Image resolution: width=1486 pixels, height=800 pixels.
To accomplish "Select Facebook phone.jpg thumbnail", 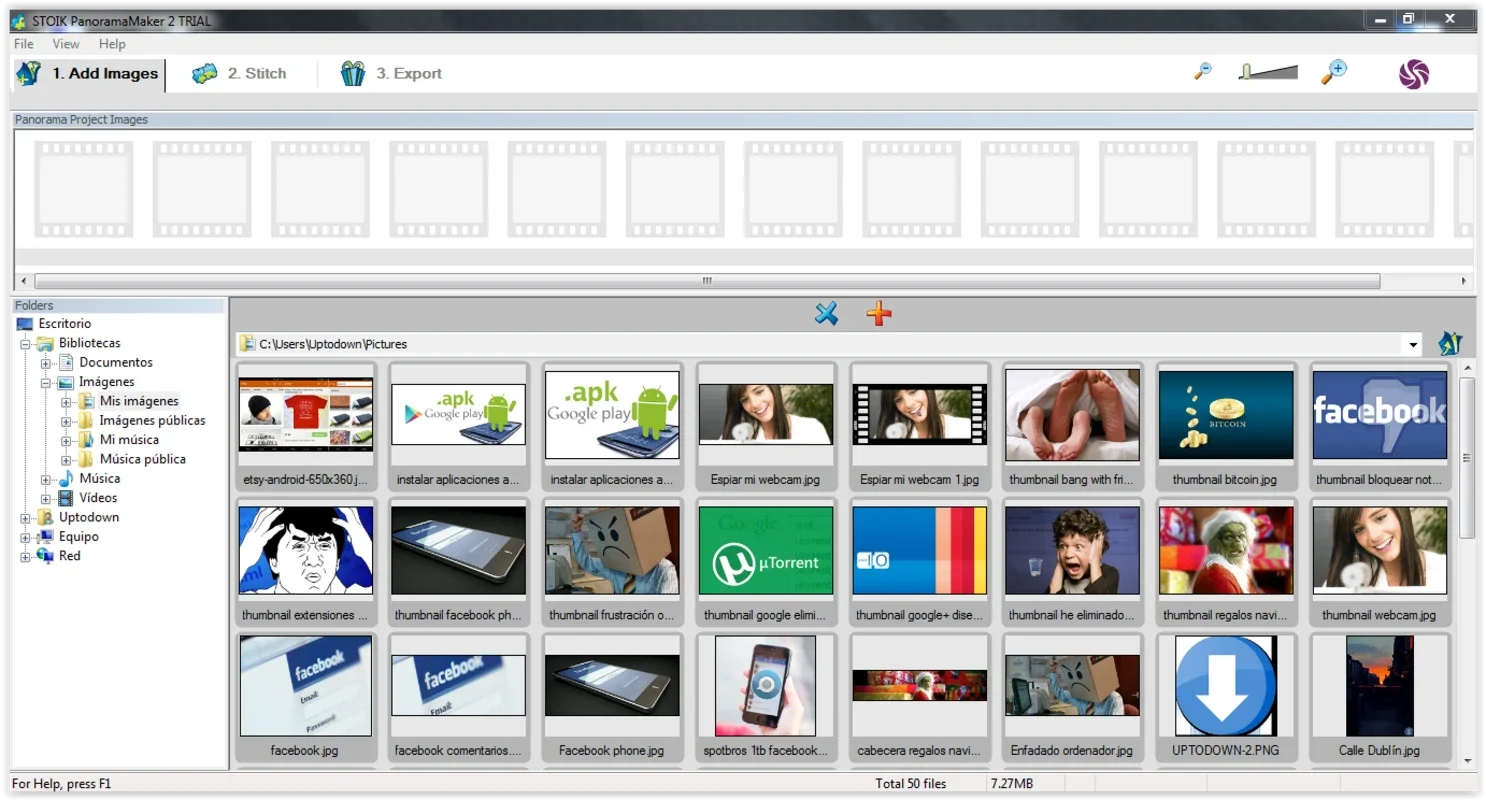I will click(611, 697).
